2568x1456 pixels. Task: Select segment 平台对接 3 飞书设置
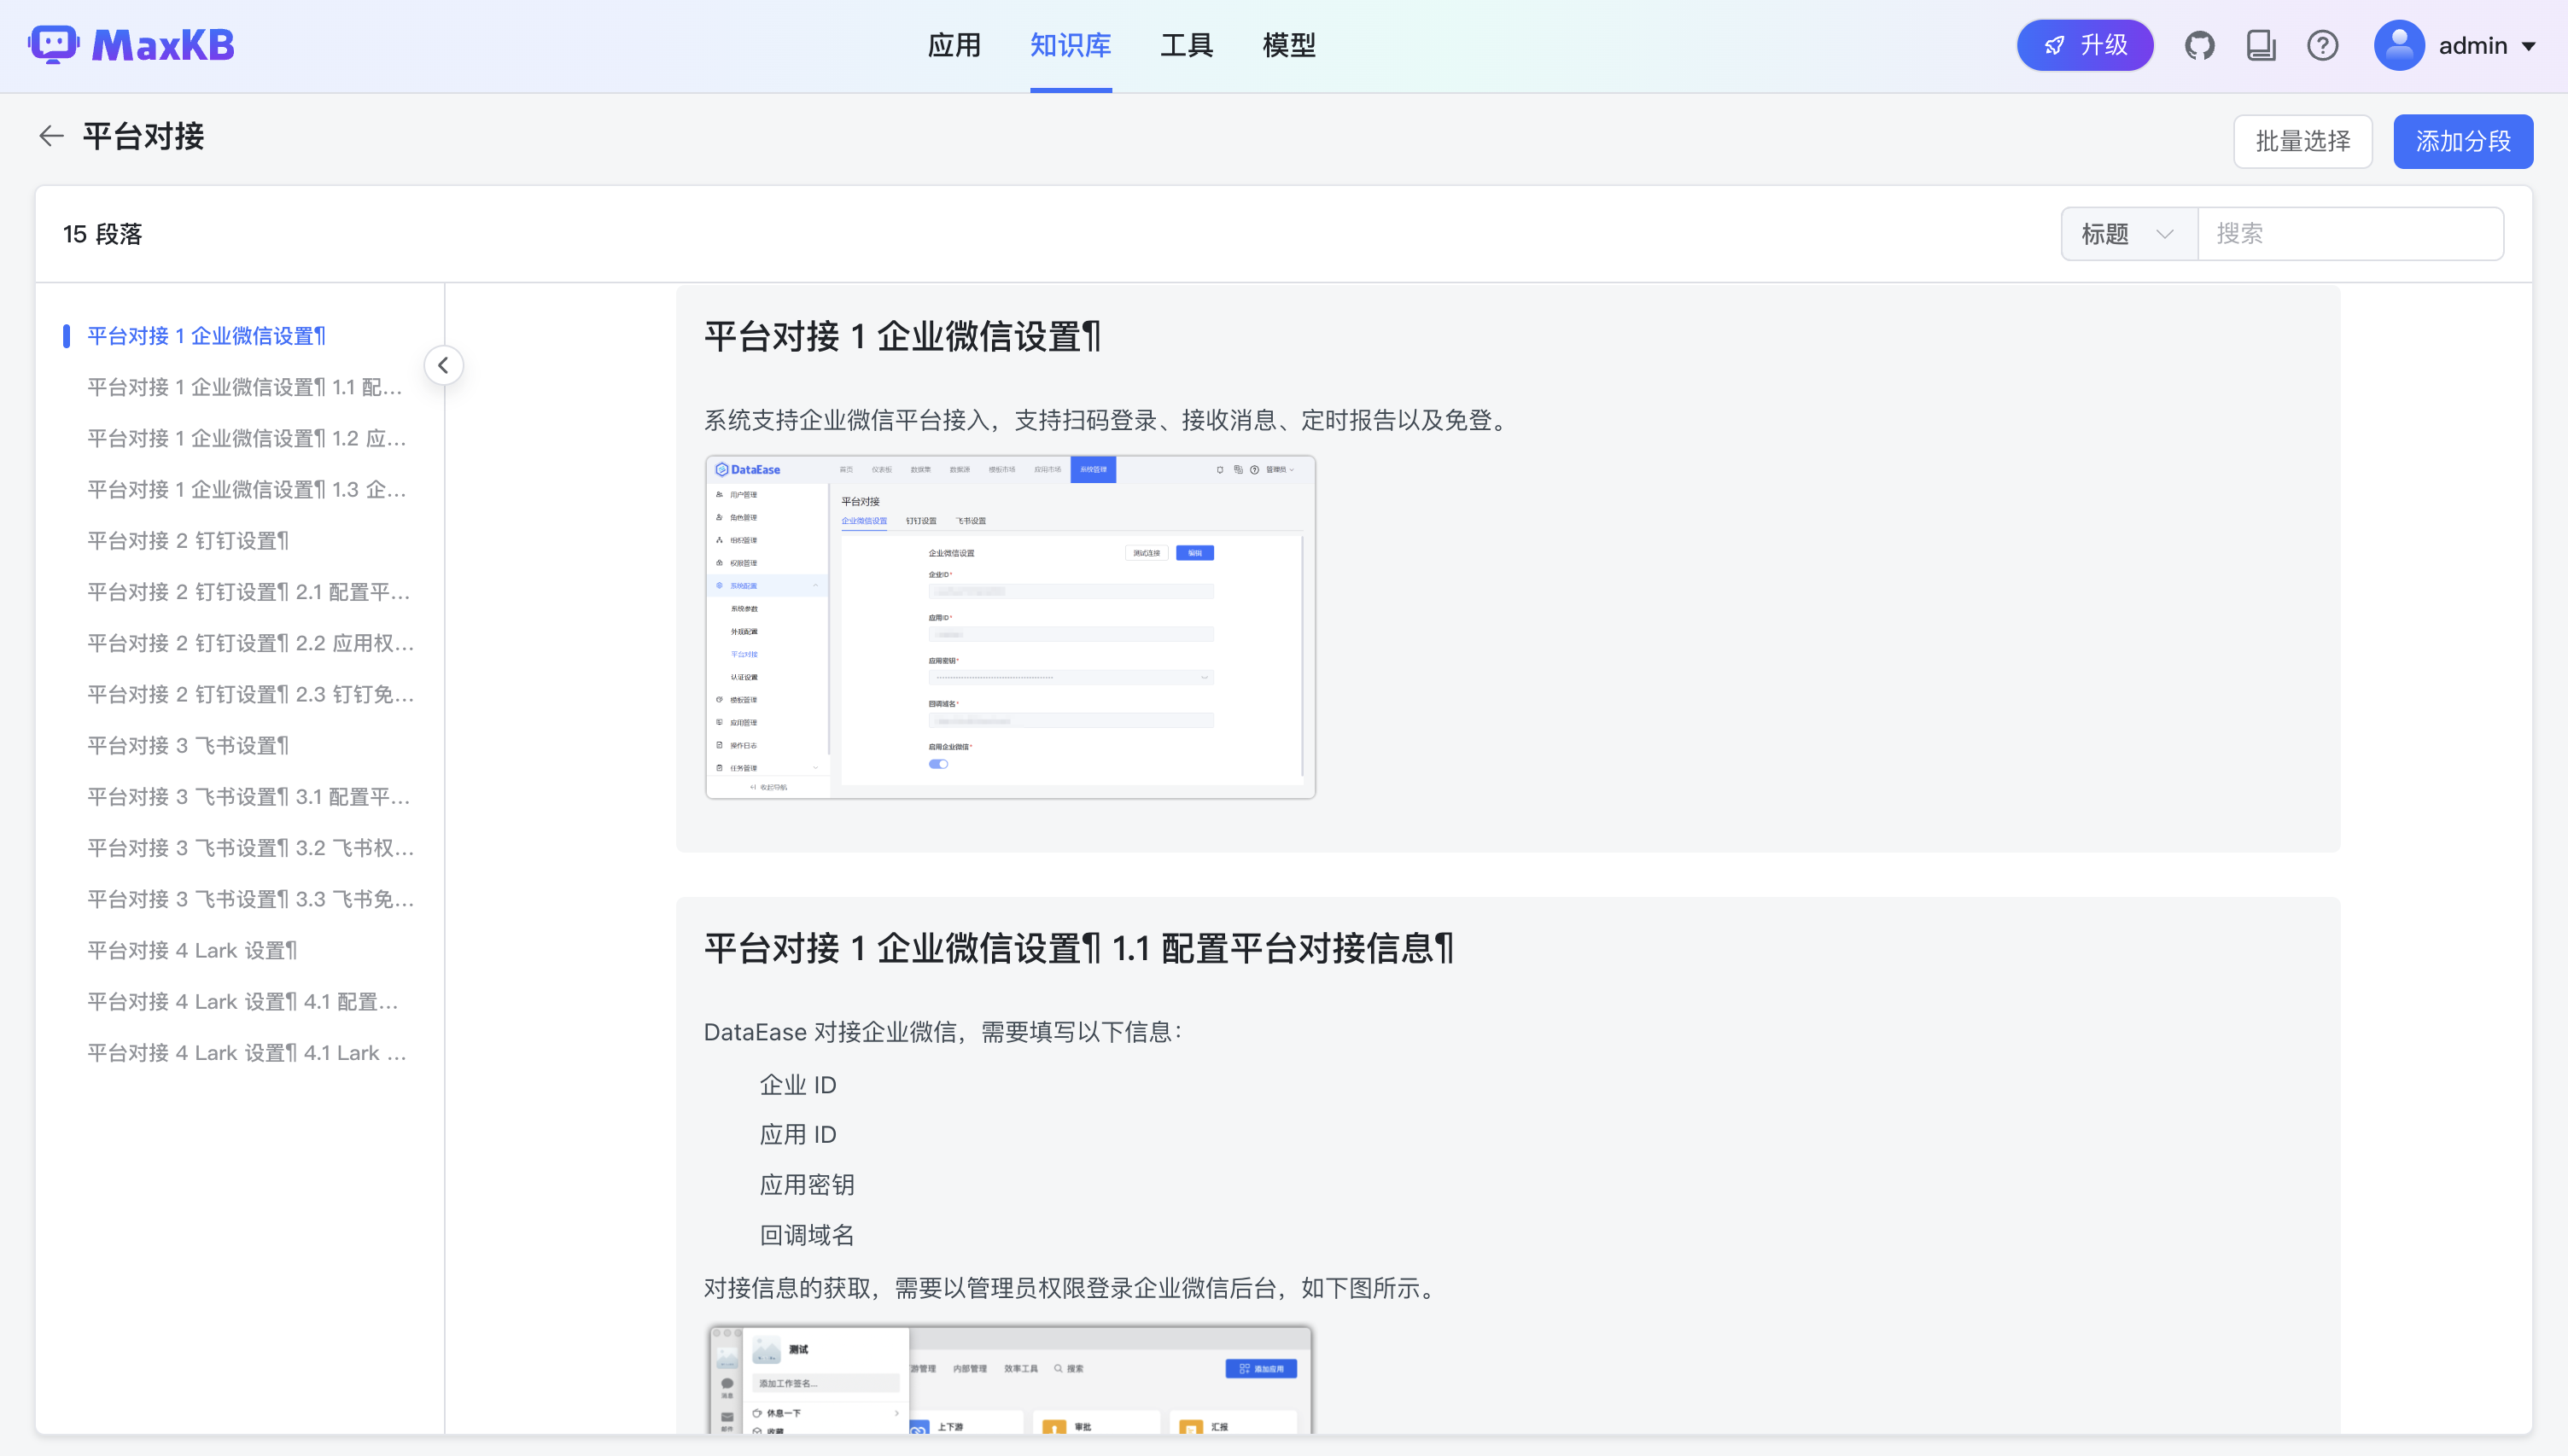(x=187, y=745)
